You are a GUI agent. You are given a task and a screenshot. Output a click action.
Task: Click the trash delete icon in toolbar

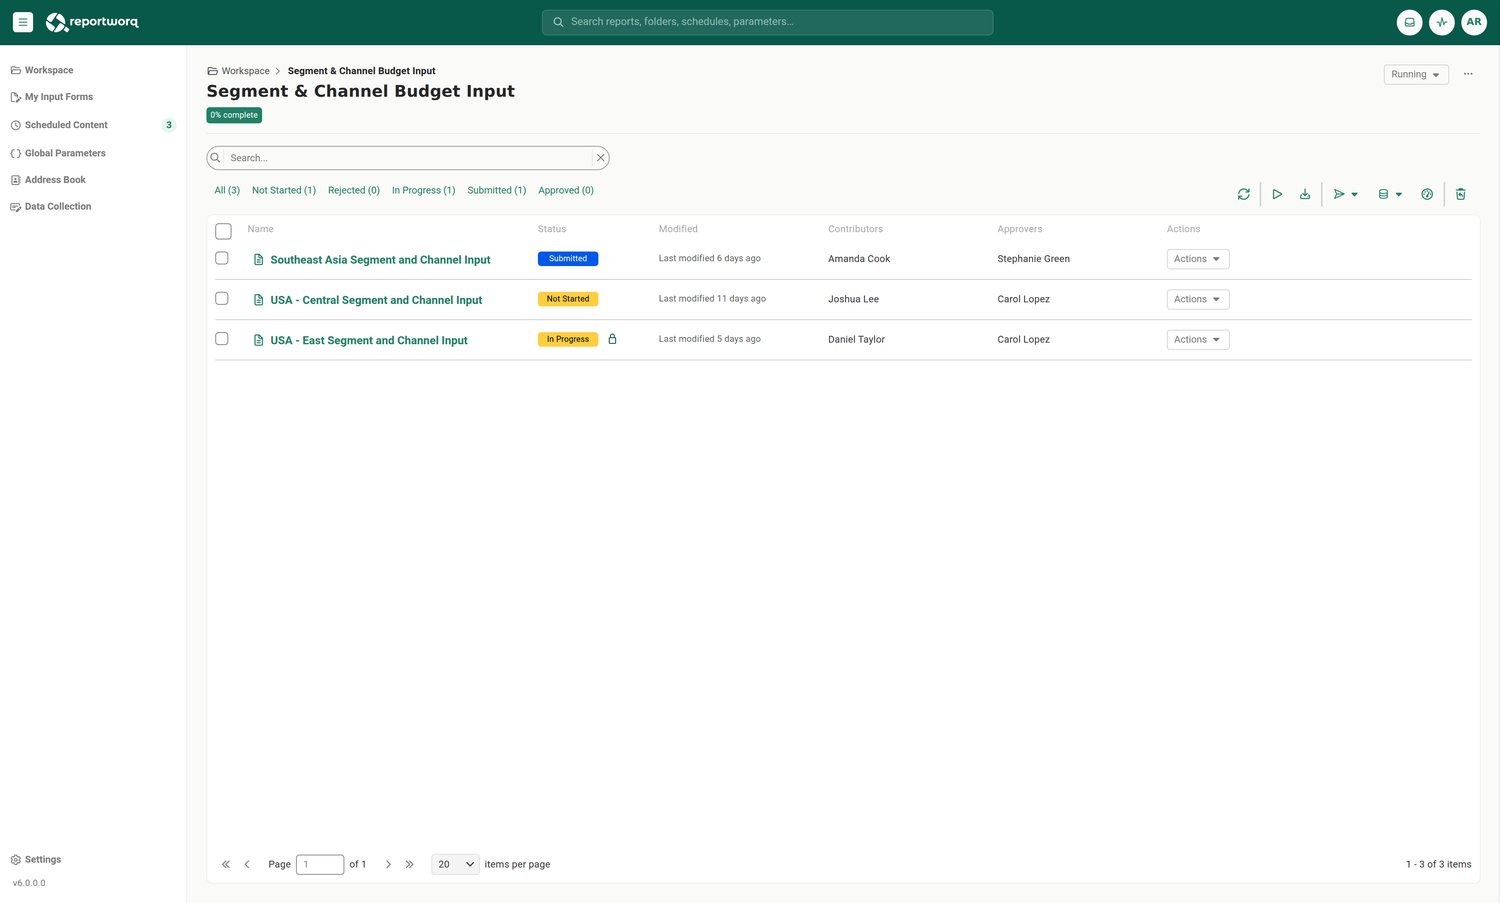click(1460, 194)
